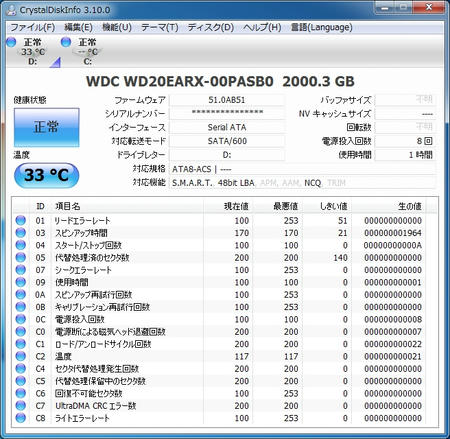Screen dimensions: 450x439
Task: Click the blue triangle under D: drive
Action: click(x=55, y=62)
